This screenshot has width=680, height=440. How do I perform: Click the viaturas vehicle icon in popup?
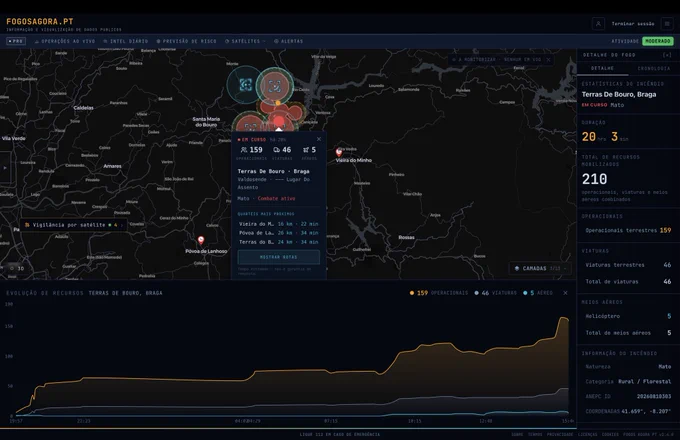click(277, 150)
